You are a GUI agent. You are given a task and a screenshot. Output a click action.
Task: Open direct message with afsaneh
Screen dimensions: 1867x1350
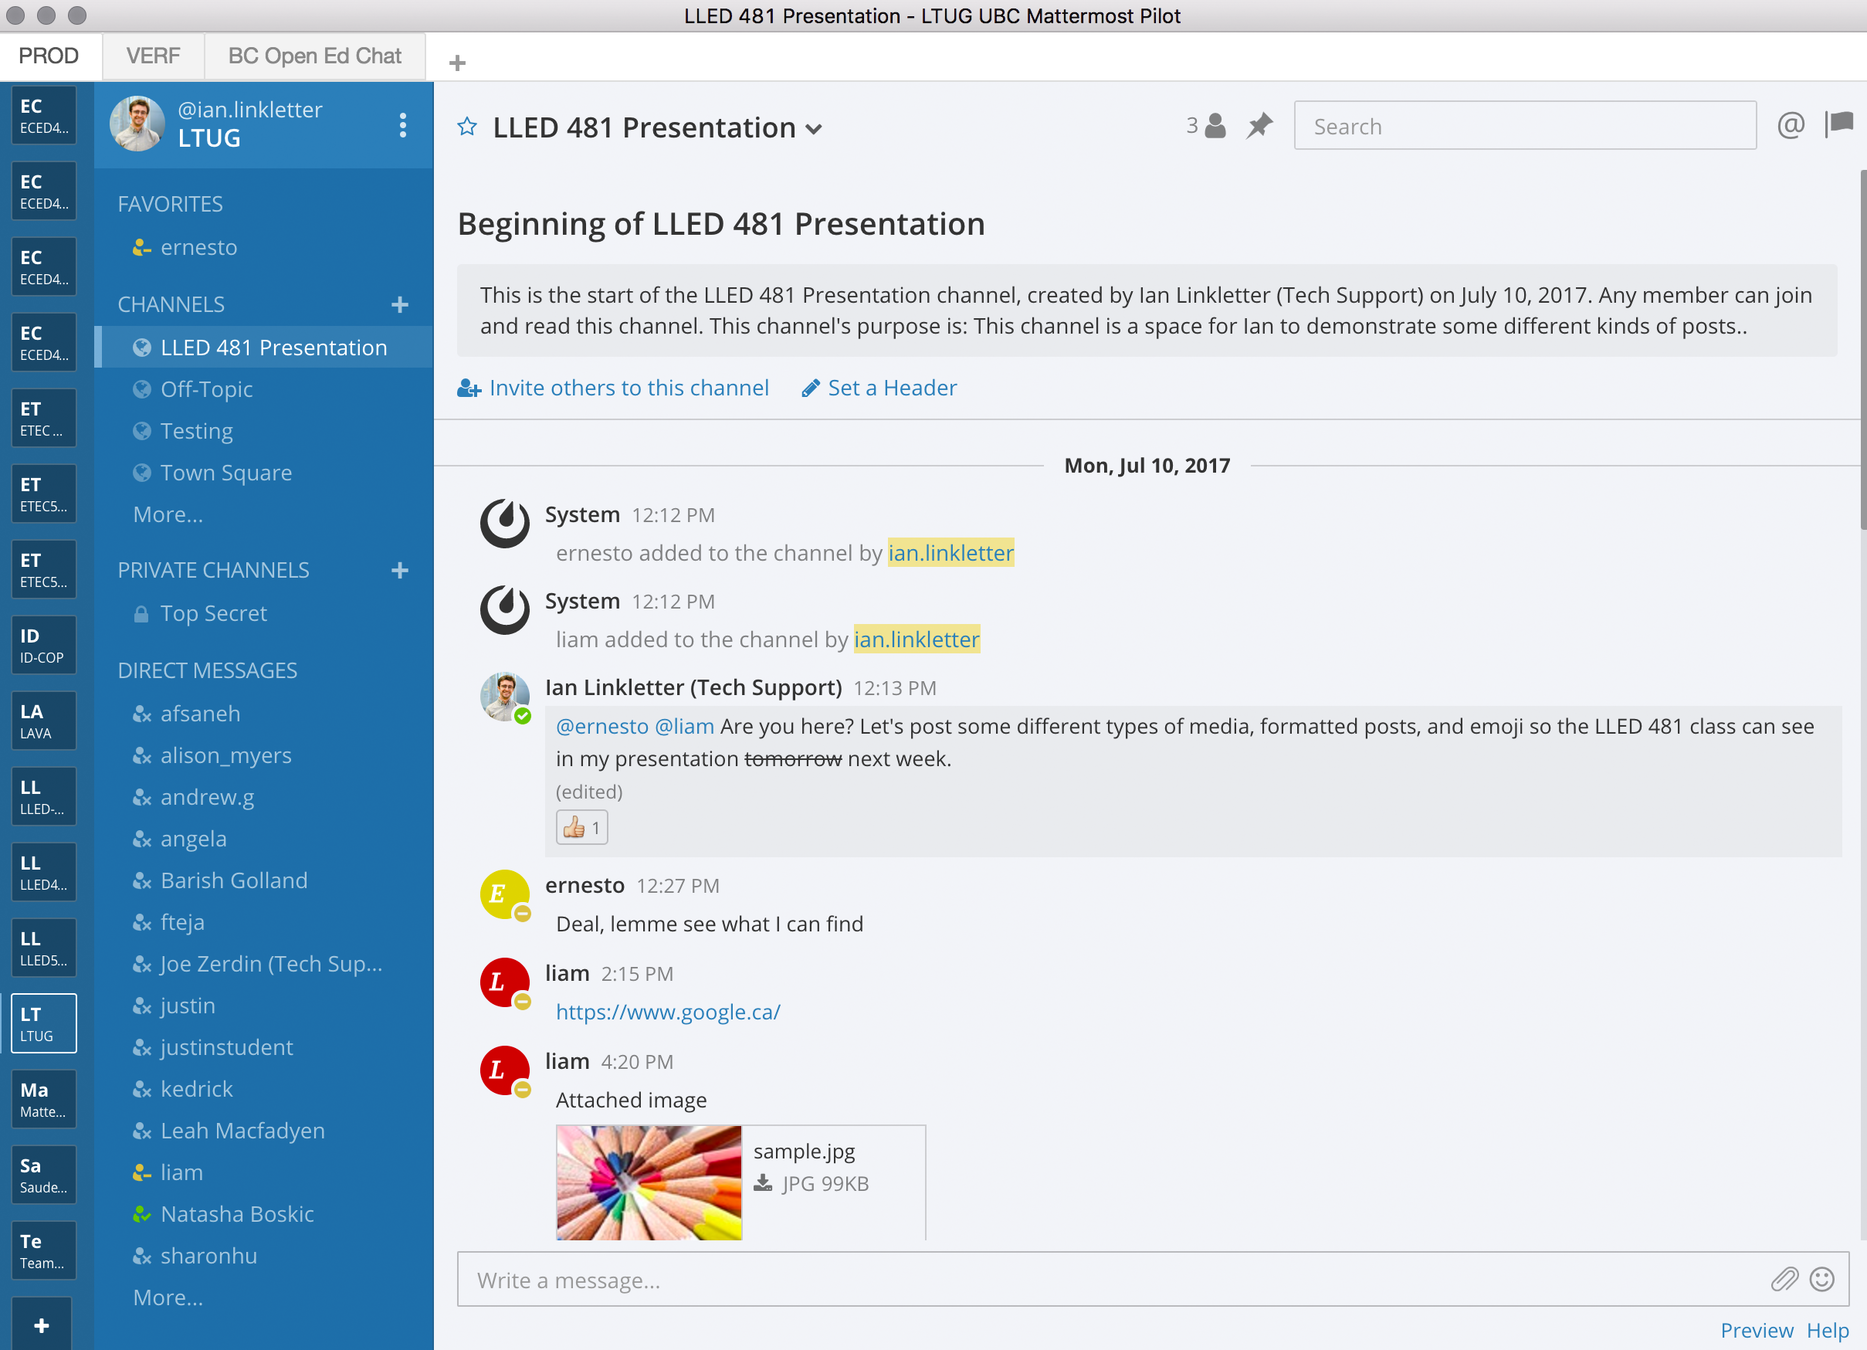pos(200,714)
